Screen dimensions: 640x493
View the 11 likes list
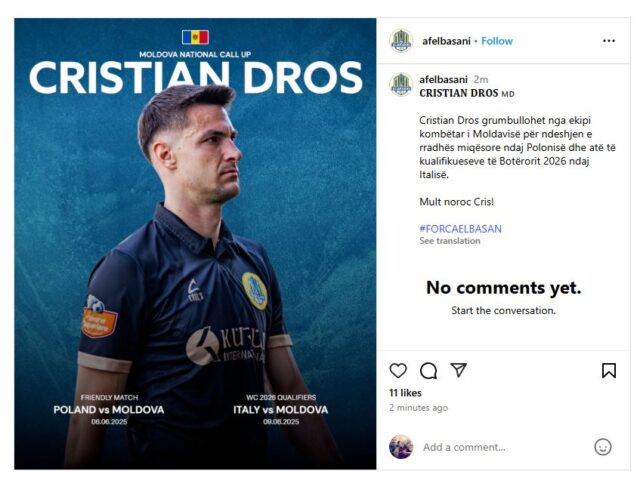pos(405,393)
